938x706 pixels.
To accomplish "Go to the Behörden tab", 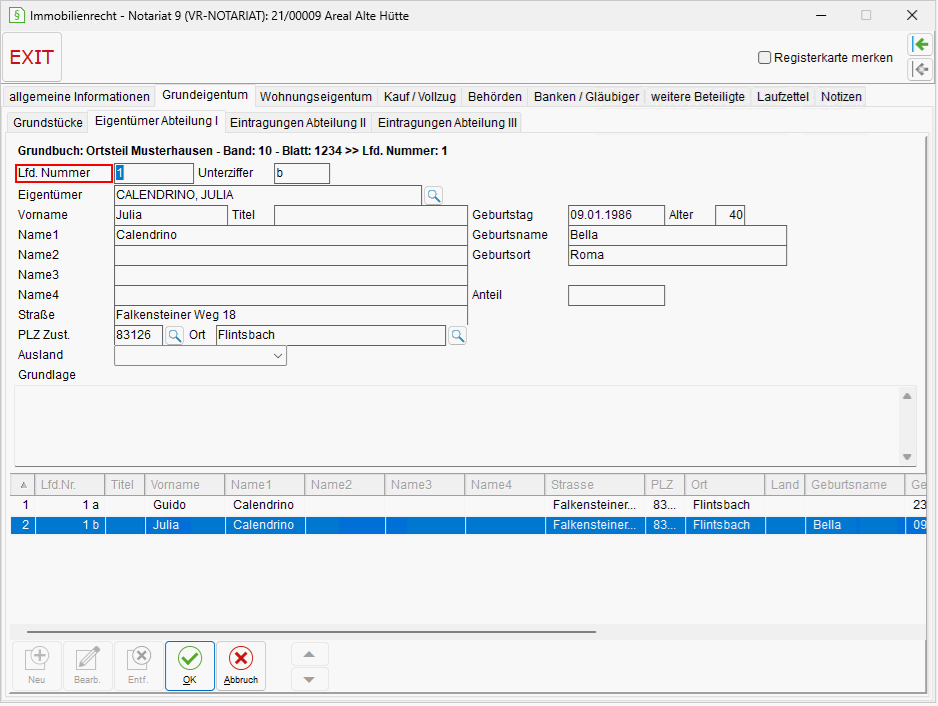I will [495, 97].
